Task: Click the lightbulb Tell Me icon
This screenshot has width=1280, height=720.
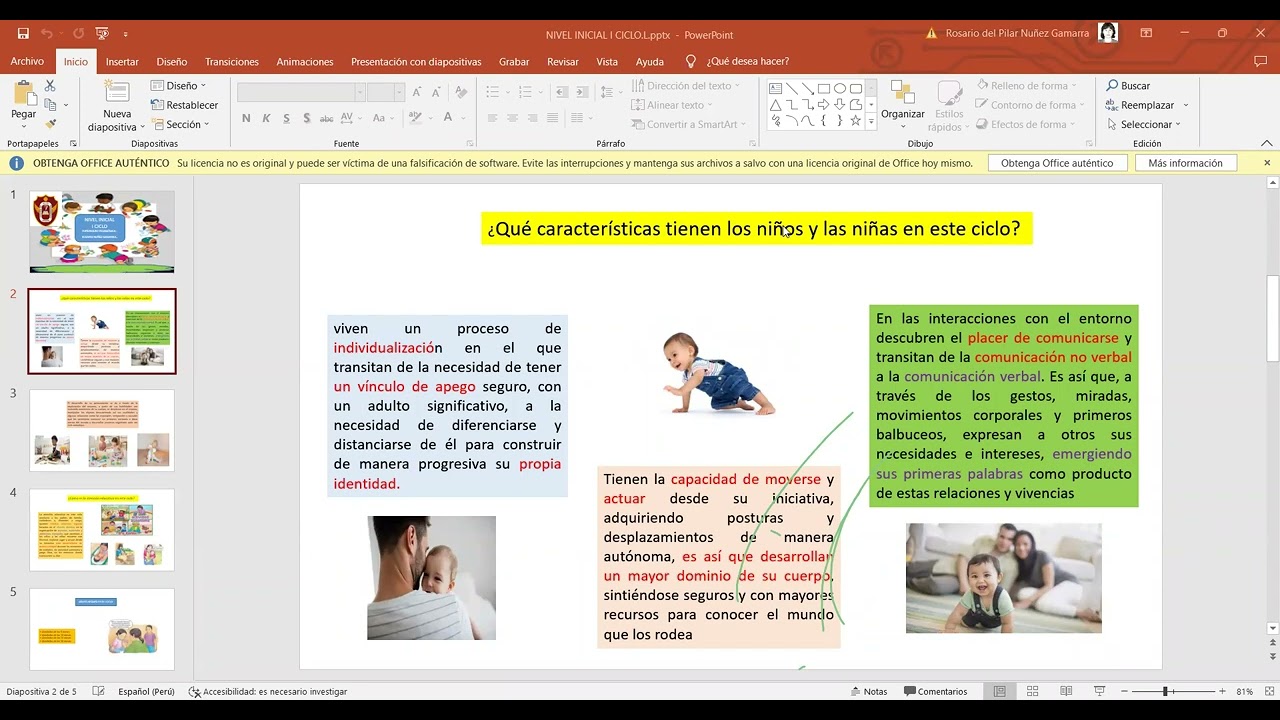Action: tap(691, 61)
